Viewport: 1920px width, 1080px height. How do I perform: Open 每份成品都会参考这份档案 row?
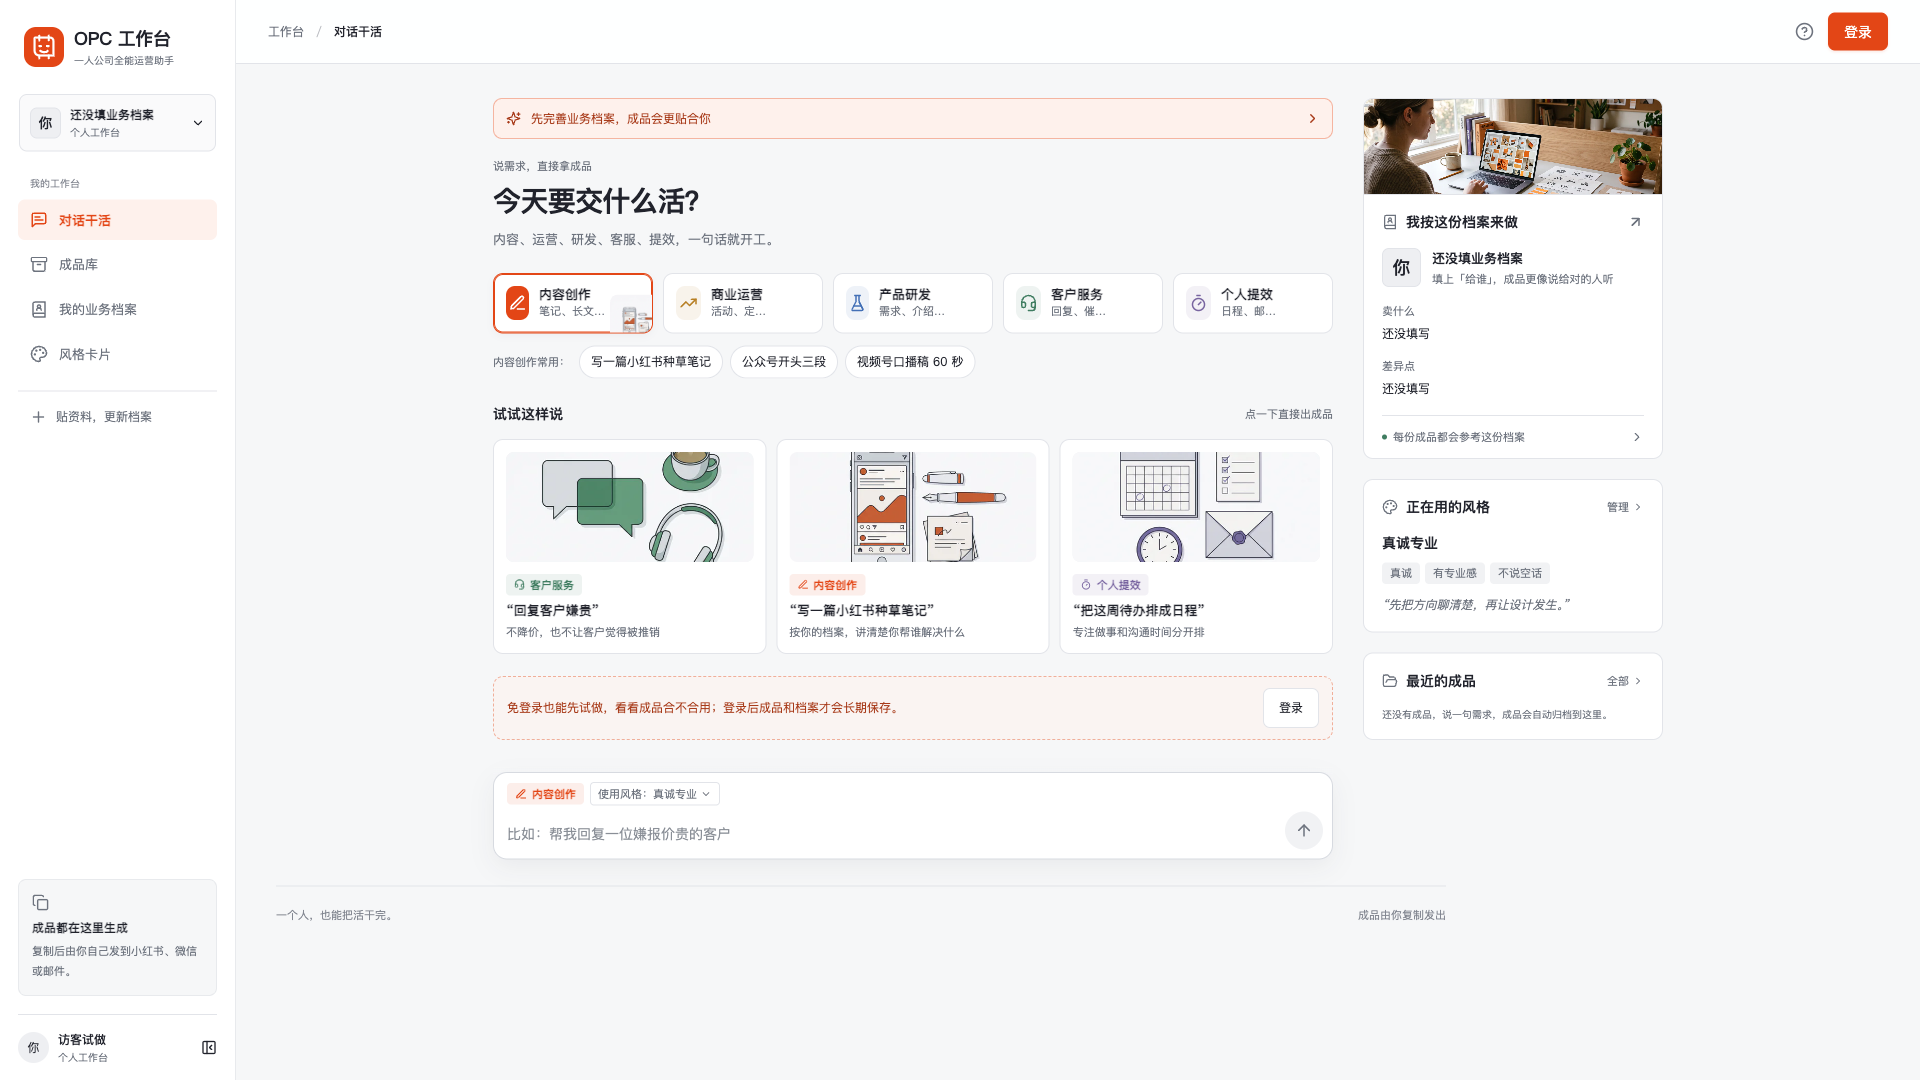(1512, 437)
